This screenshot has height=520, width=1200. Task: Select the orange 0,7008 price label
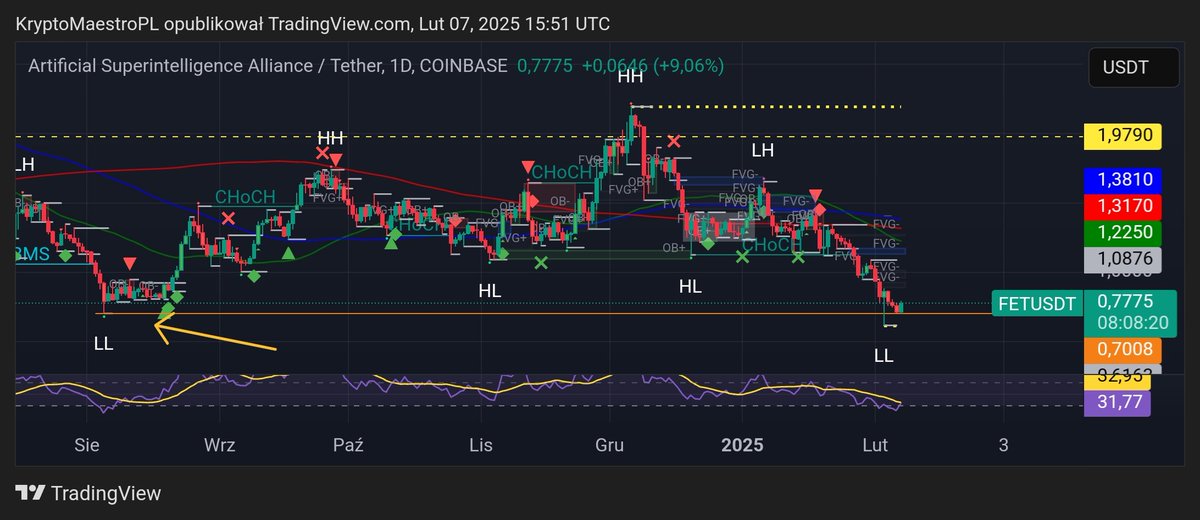[1122, 350]
